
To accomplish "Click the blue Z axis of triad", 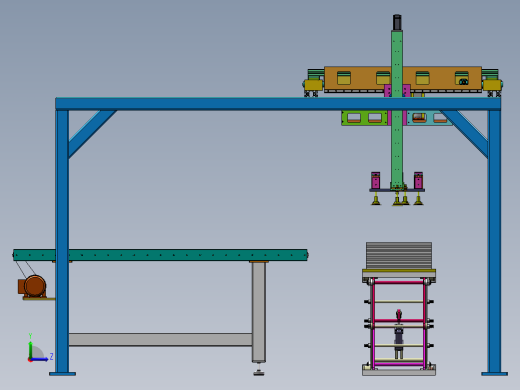I will (40, 359).
